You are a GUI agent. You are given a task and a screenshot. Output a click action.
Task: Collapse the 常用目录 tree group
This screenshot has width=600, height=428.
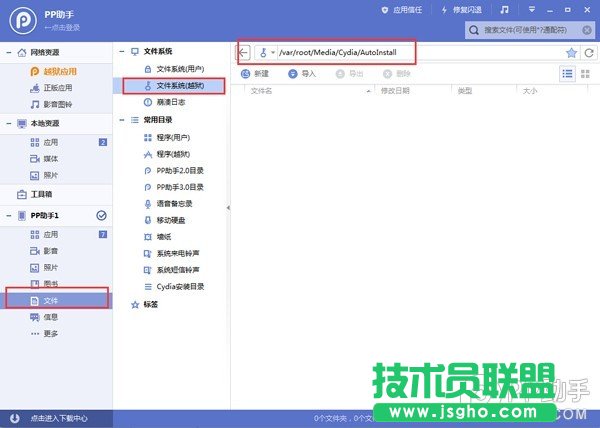pyautogui.click(x=122, y=120)
